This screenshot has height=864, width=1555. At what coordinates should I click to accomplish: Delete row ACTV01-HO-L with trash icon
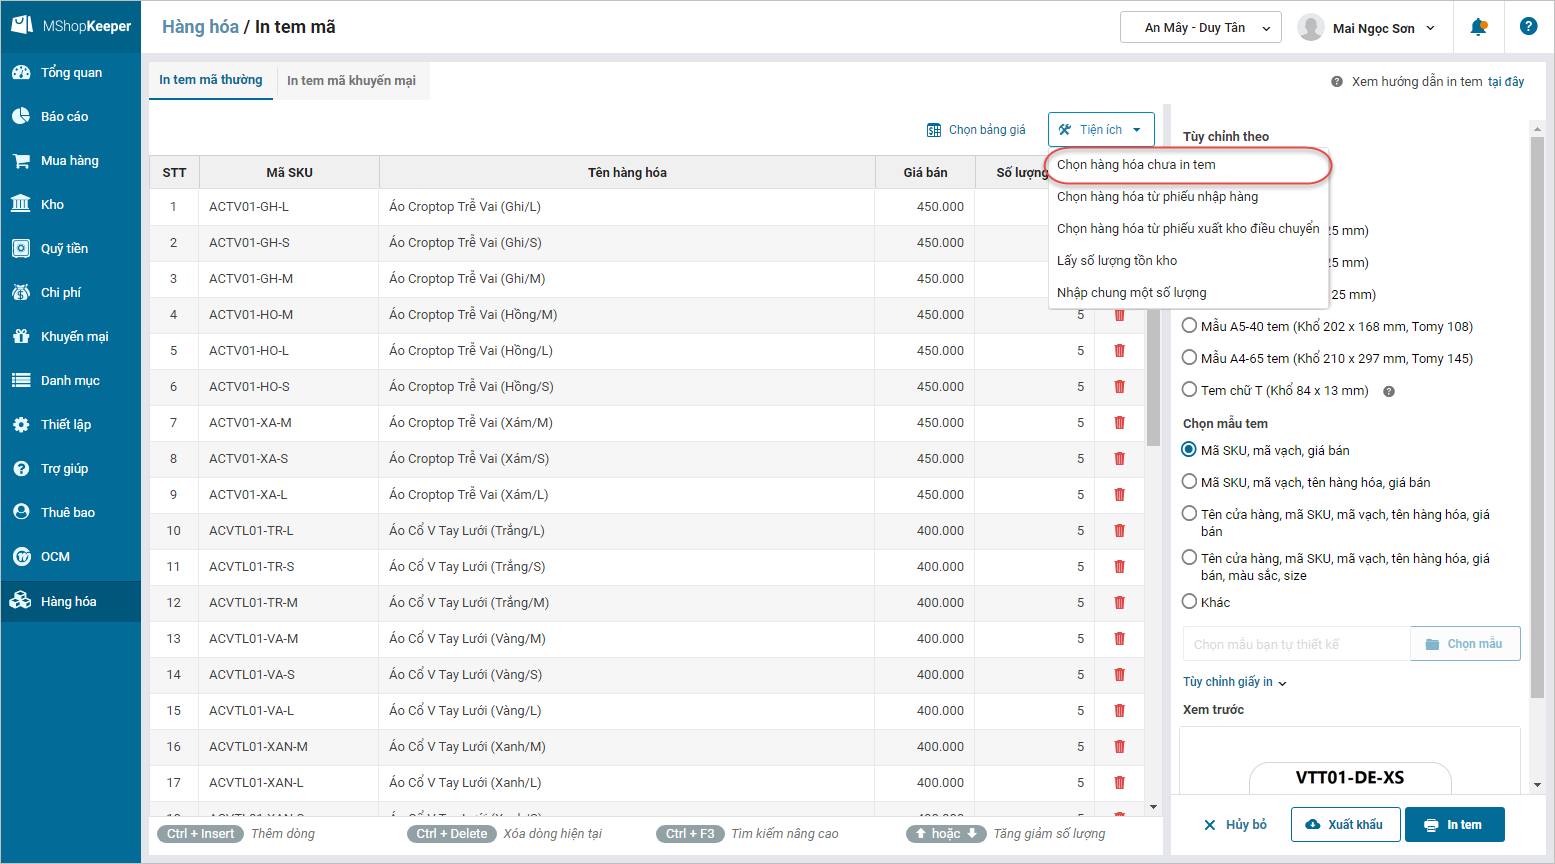coord(1120,351)
